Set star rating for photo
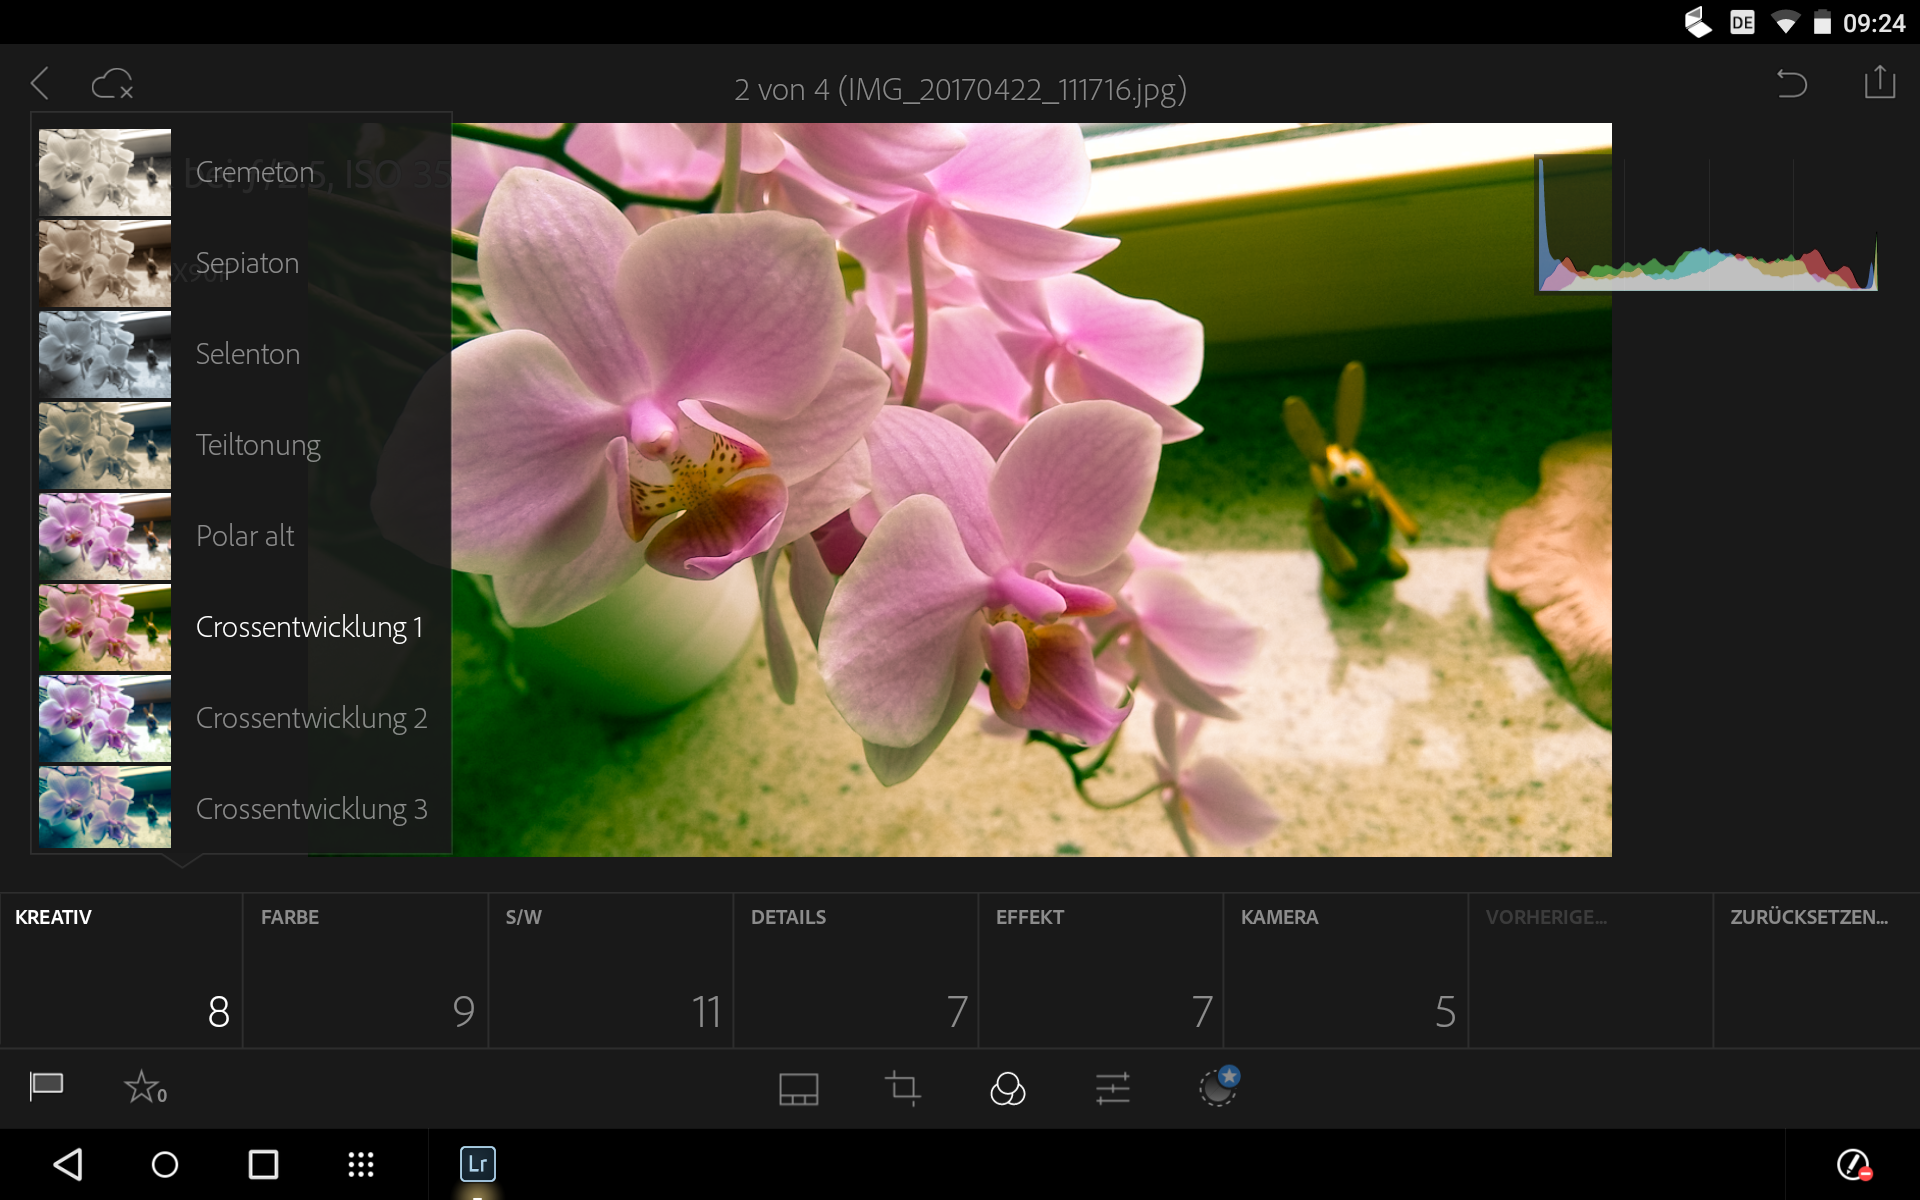This screenshot has width=1920, height=1200. [144, 1087]
